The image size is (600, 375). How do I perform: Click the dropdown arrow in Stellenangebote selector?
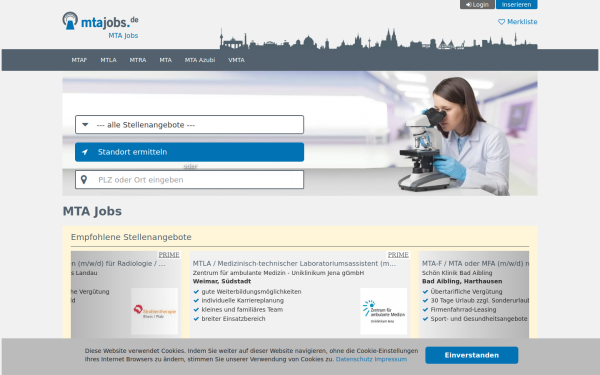tap(85, 125)
